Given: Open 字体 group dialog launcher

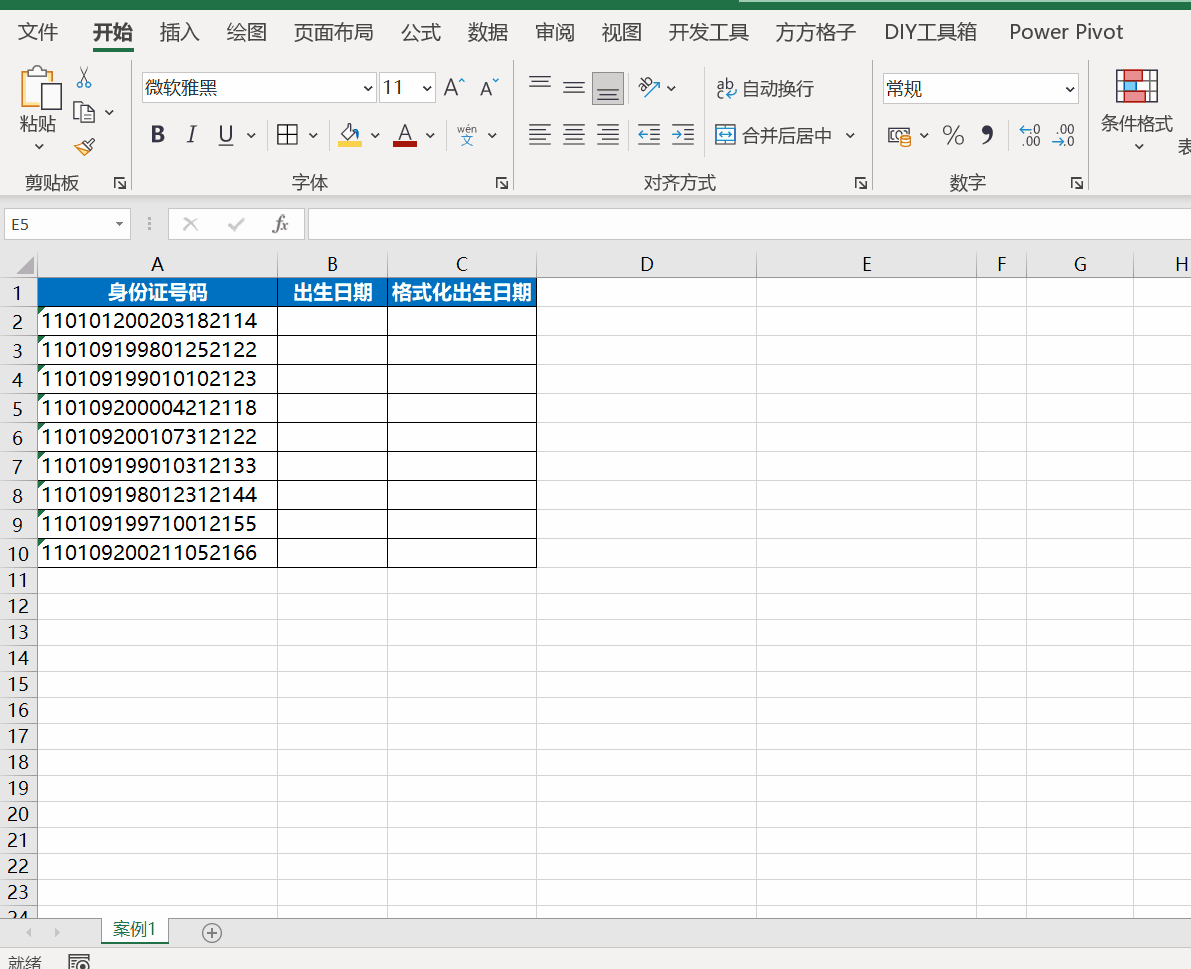Looking at the screenshot, I should point(501,182).
